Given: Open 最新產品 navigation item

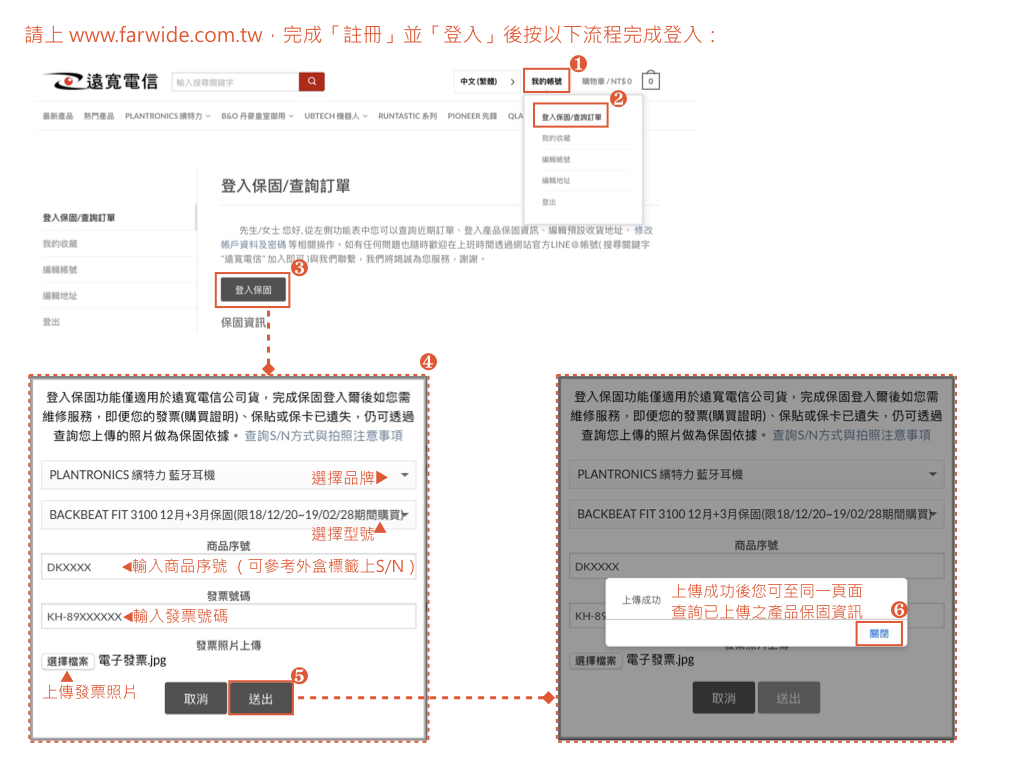Looking at the screenshot, I should tap(57, 116).
